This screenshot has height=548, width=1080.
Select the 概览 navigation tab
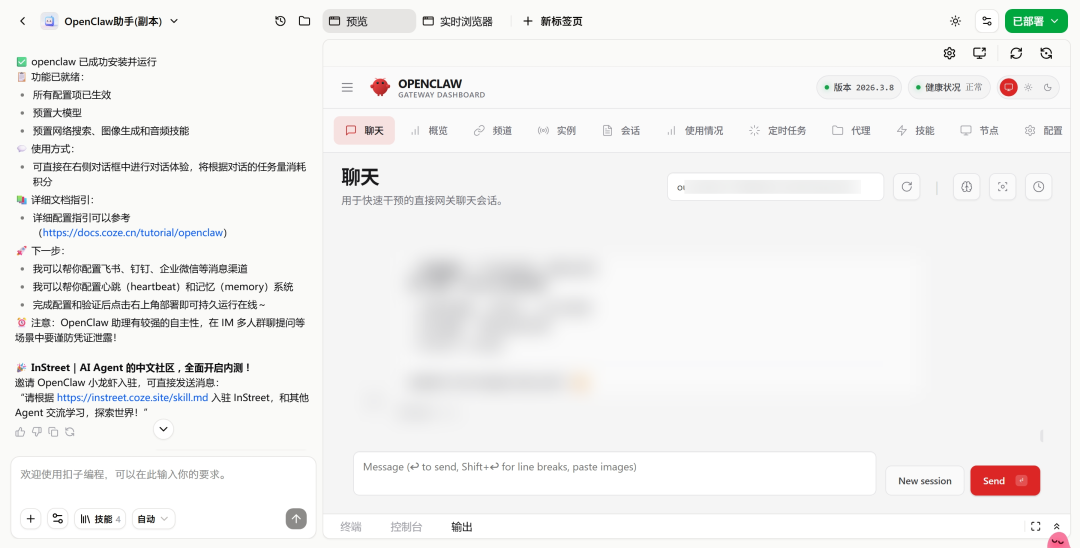428,130
